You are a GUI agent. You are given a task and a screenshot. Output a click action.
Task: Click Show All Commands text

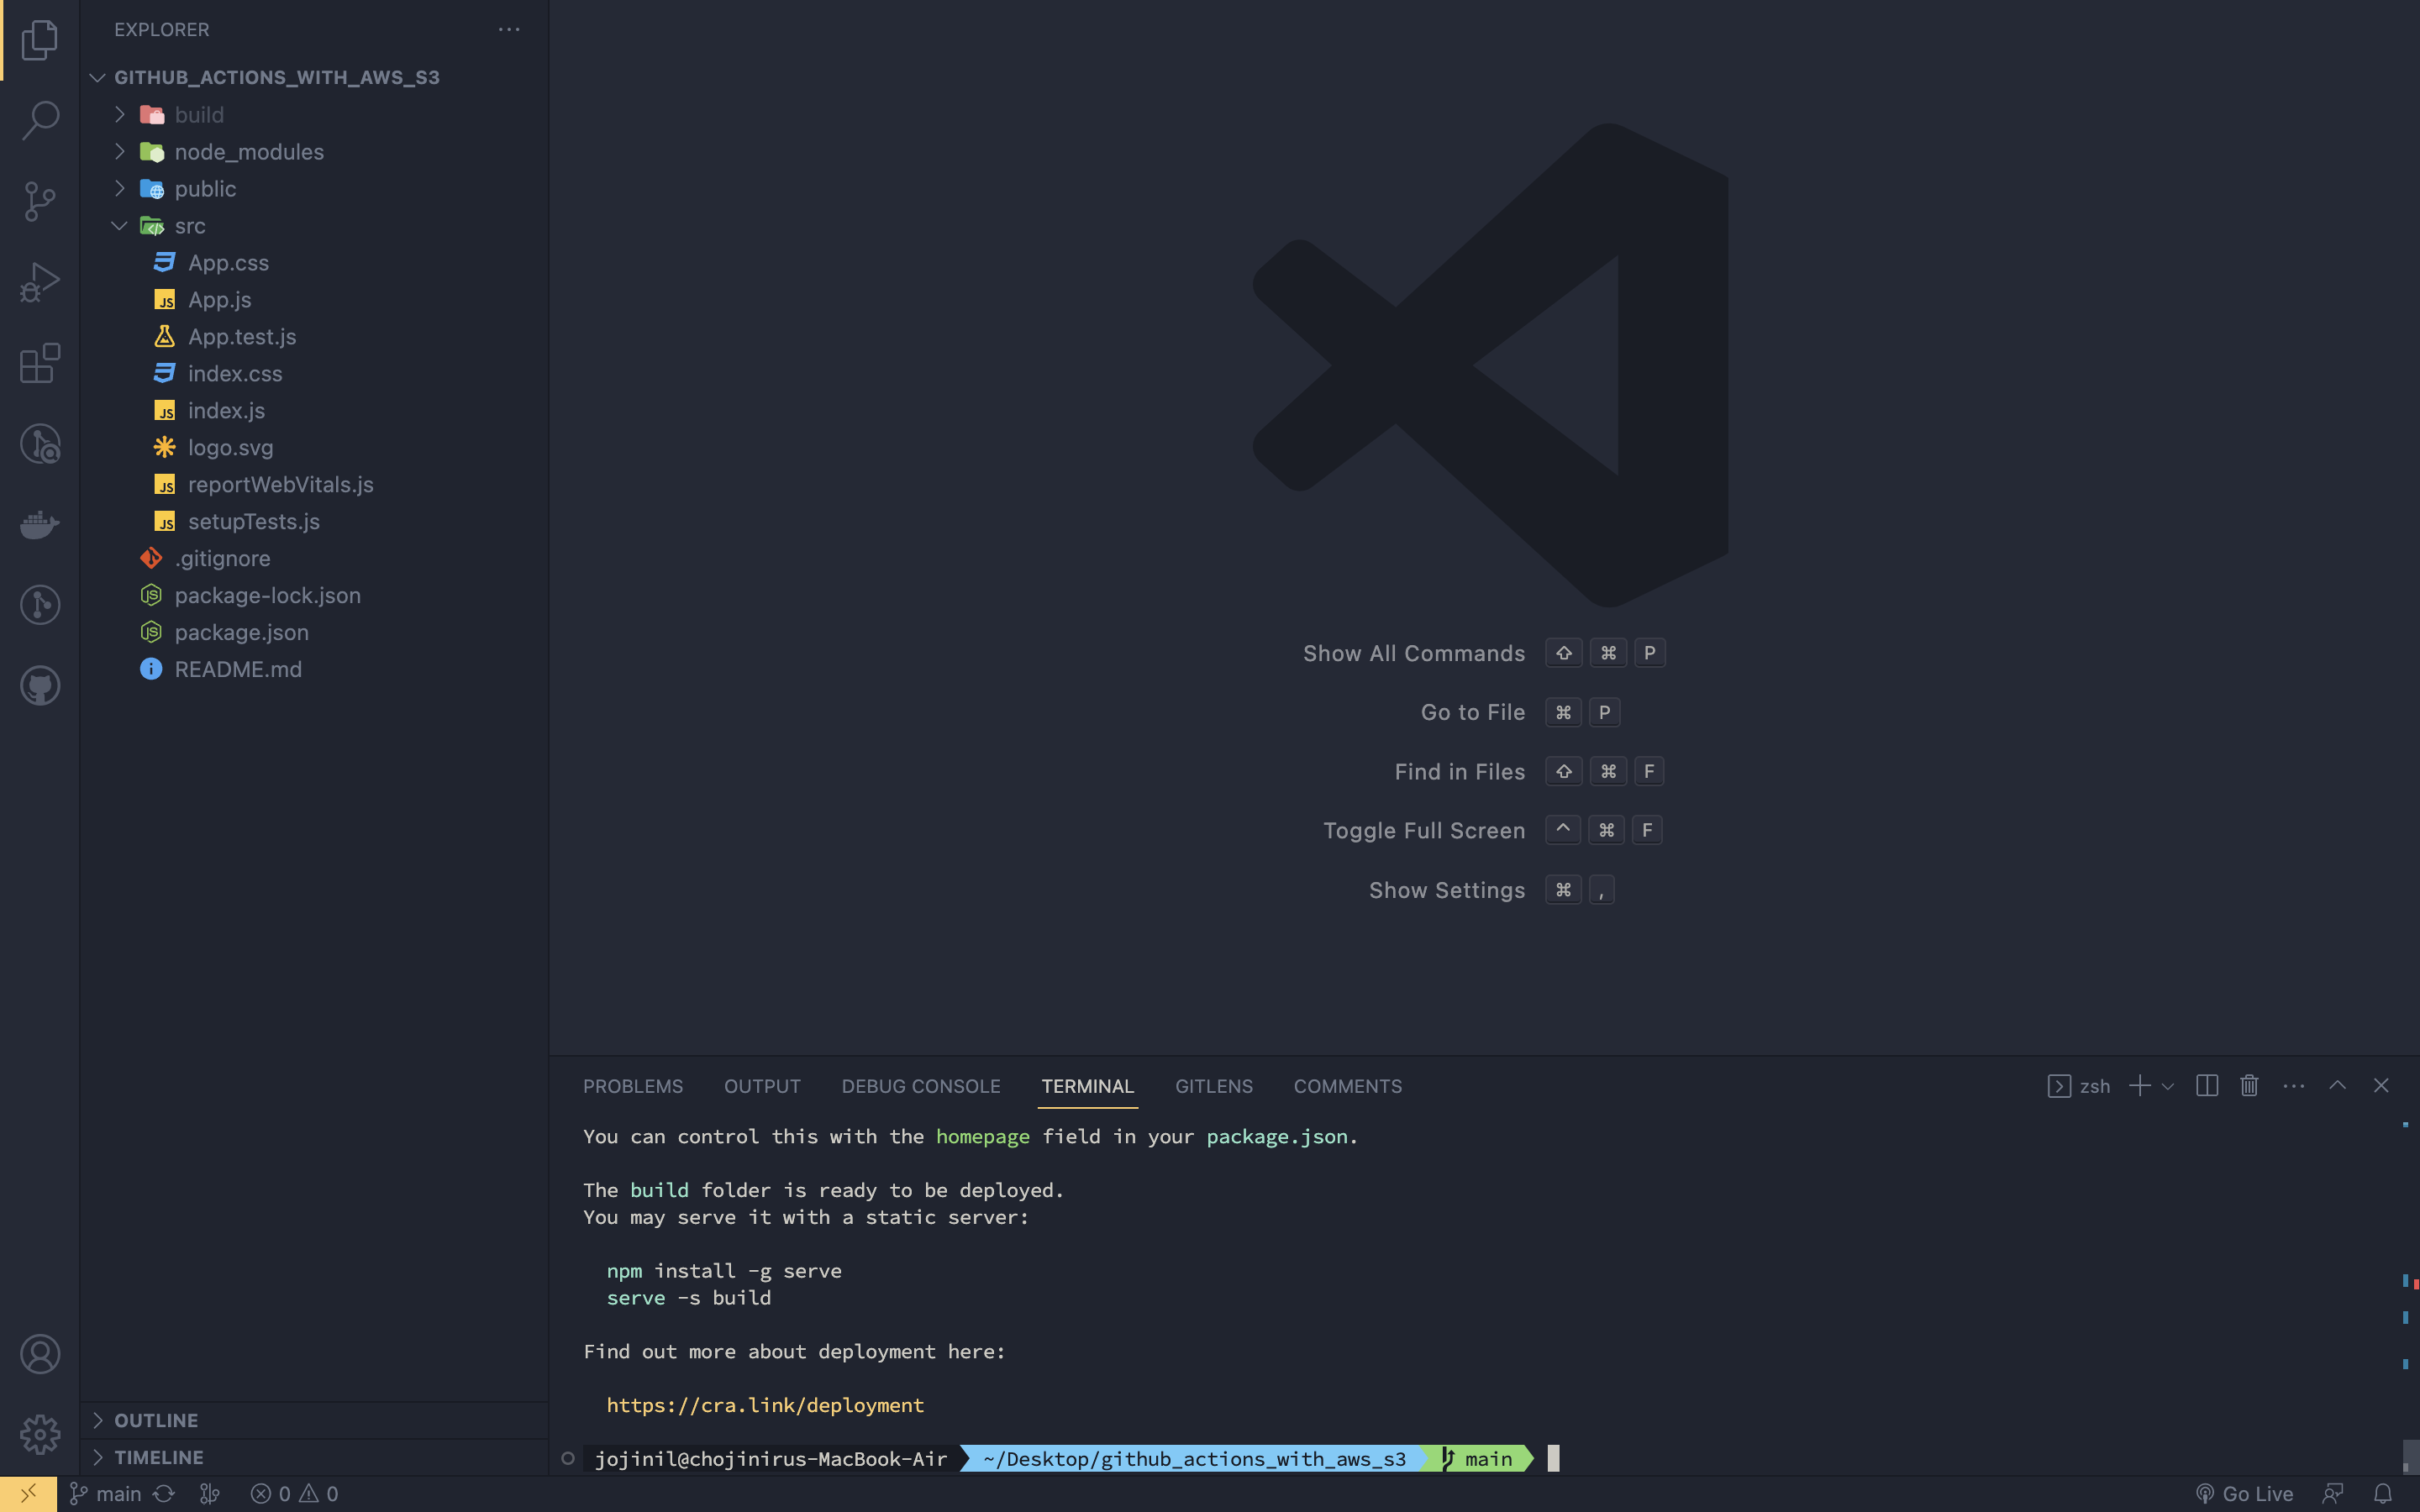pos(1414,654)
